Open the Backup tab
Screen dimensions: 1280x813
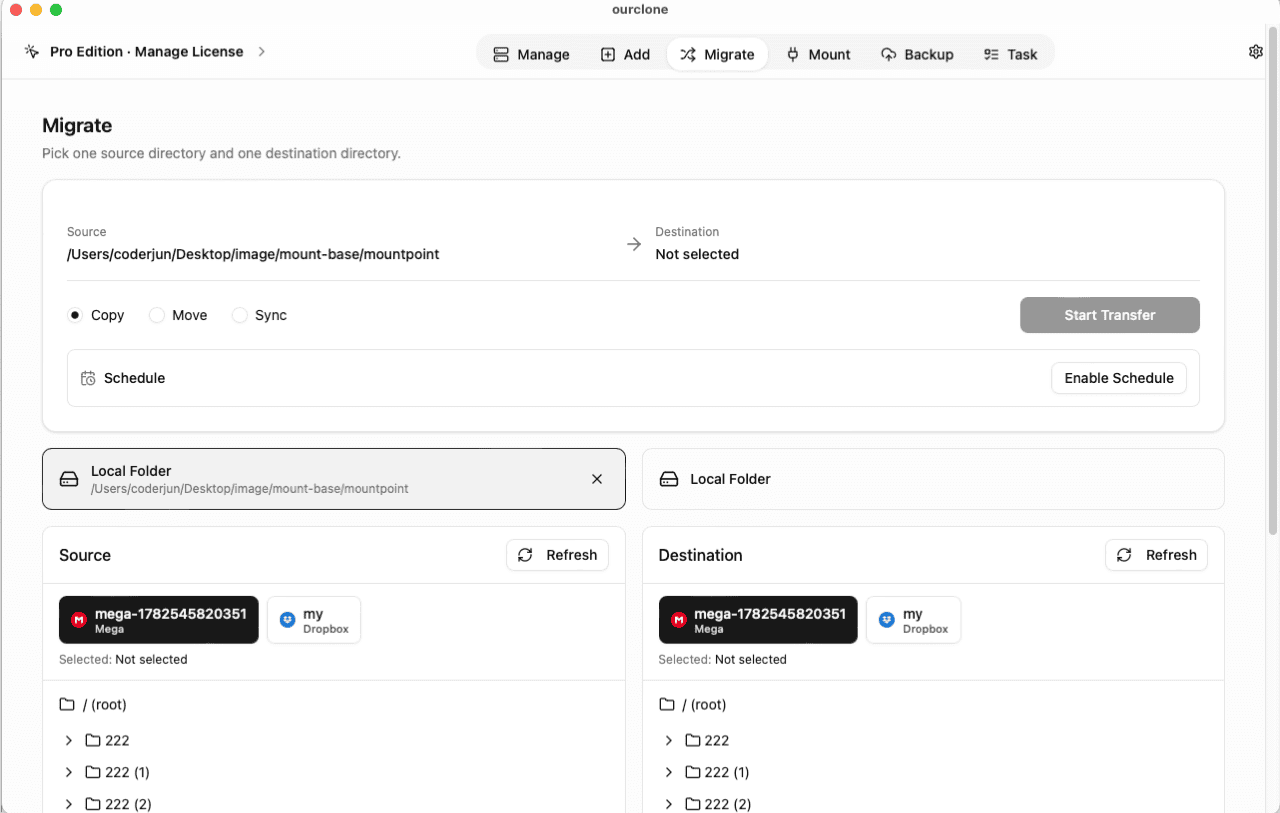[x=917, y=55]
